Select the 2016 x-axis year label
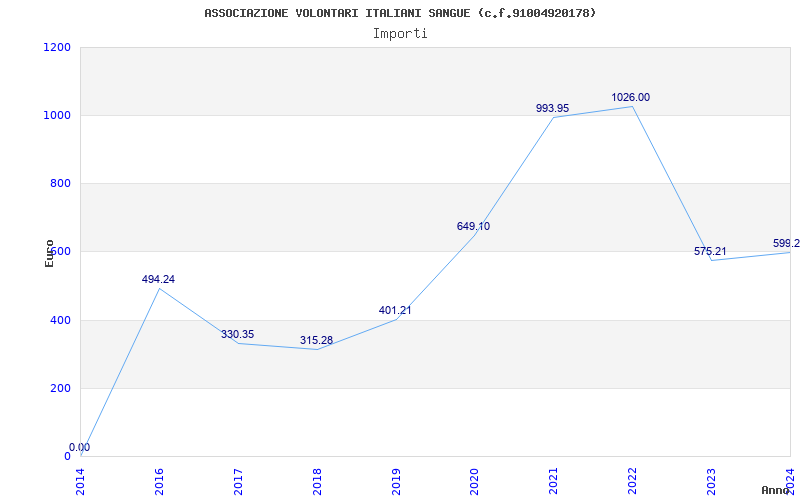 pos(159,481)
